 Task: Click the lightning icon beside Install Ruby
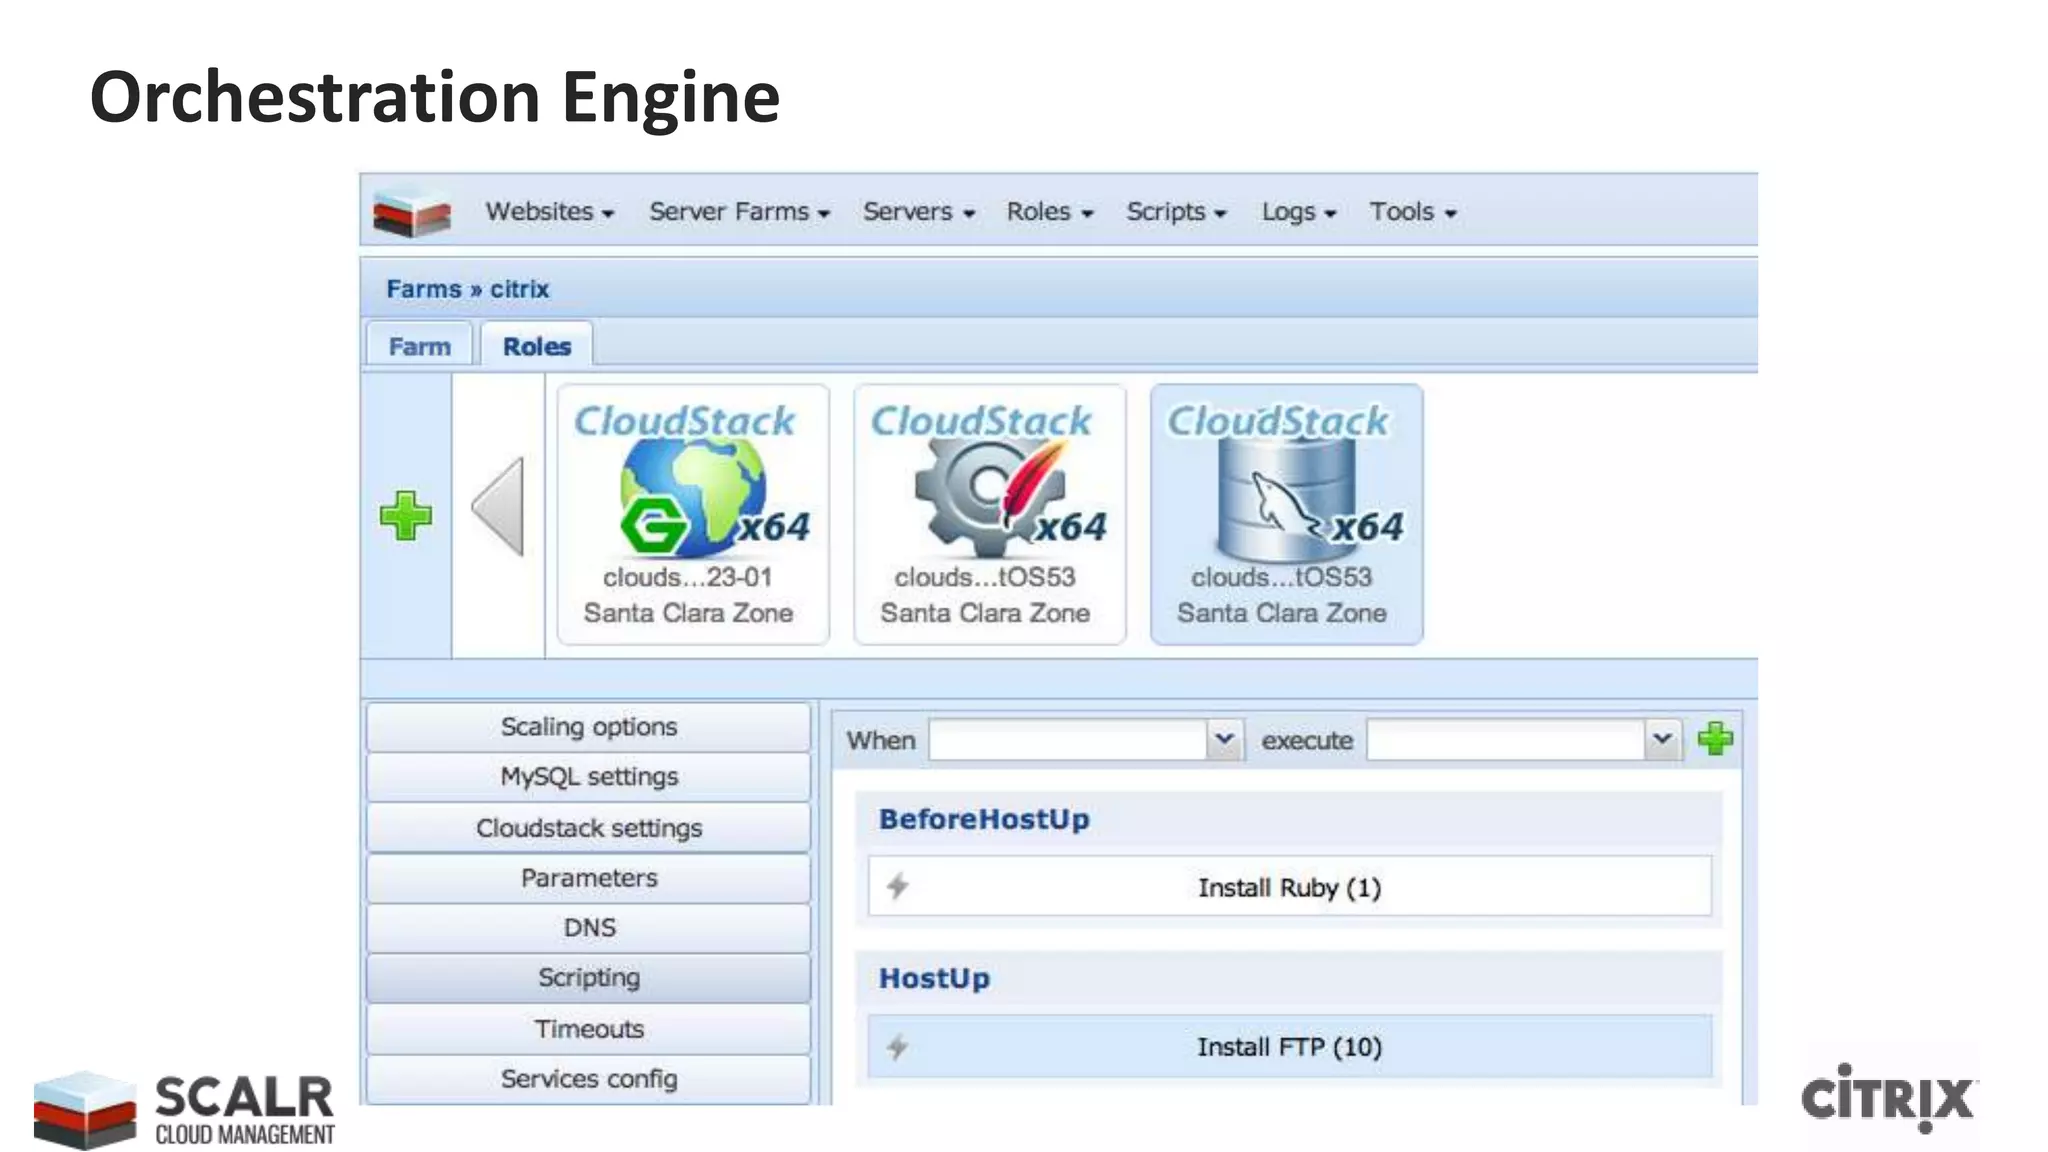897,886
